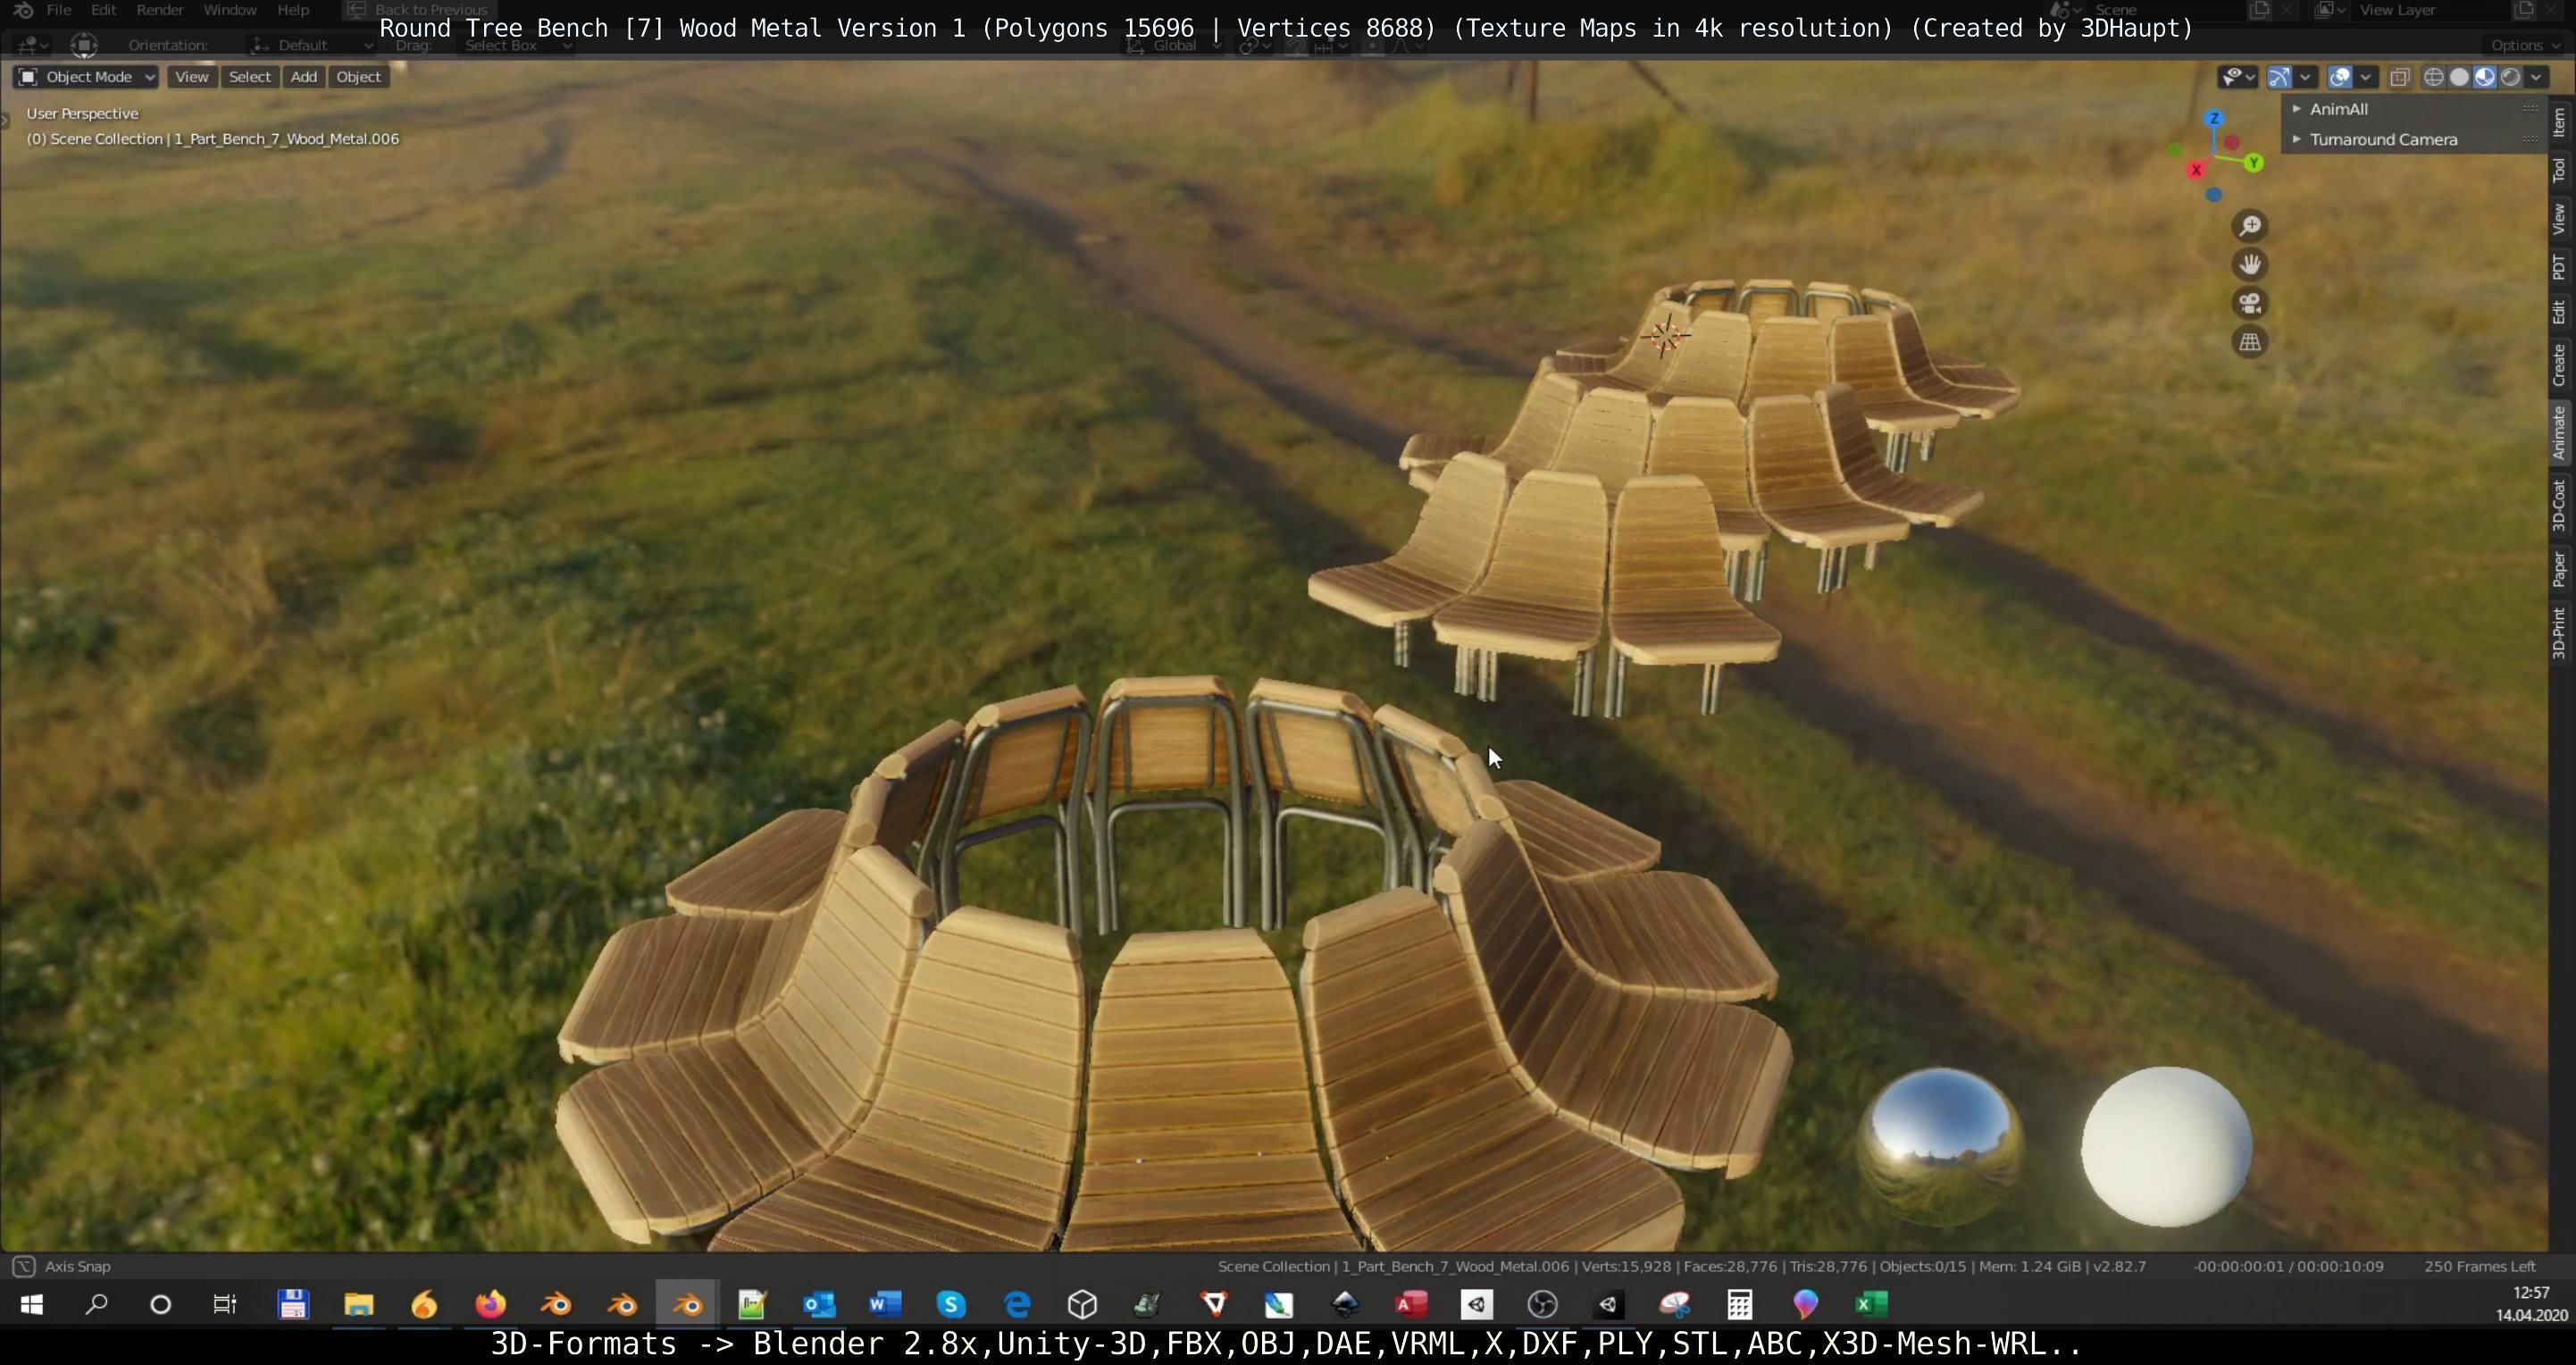Click the zoom view magnifier icon
This screenshot has width=2576, height=1365.
2249,226
